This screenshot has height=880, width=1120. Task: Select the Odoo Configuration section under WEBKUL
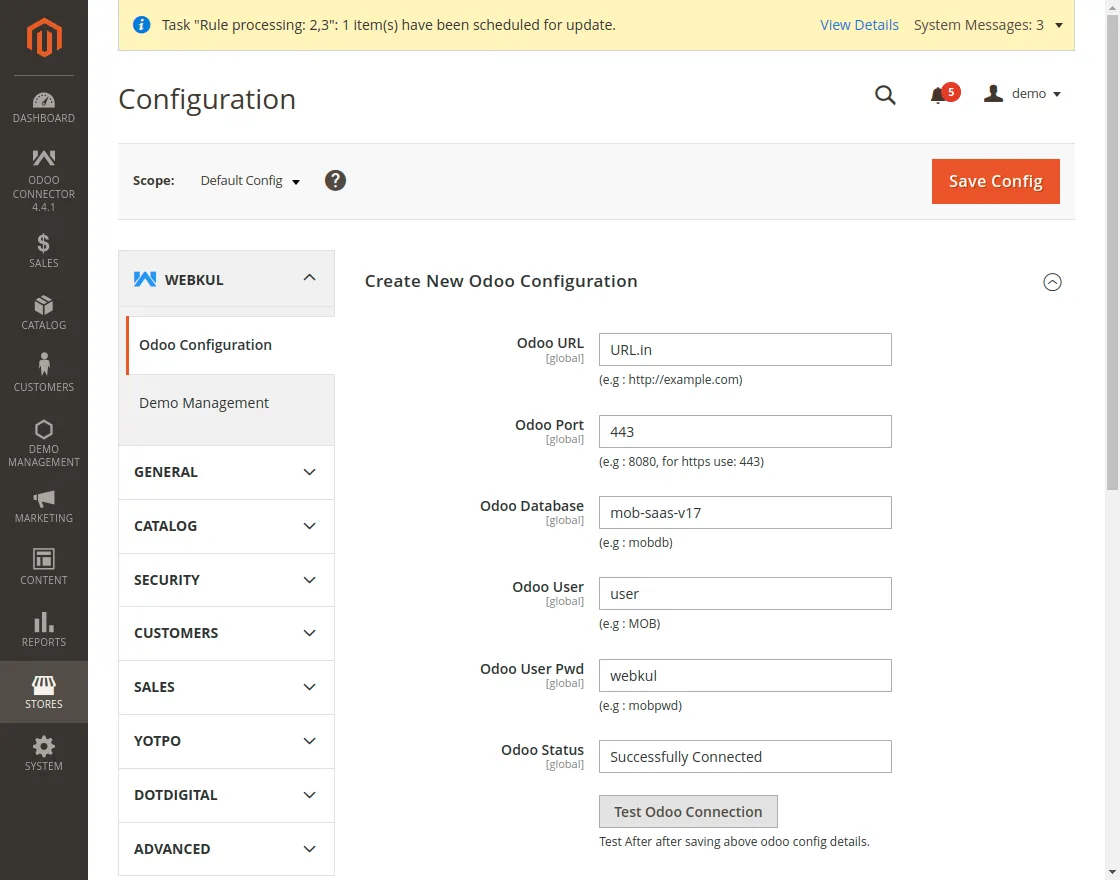205,344
